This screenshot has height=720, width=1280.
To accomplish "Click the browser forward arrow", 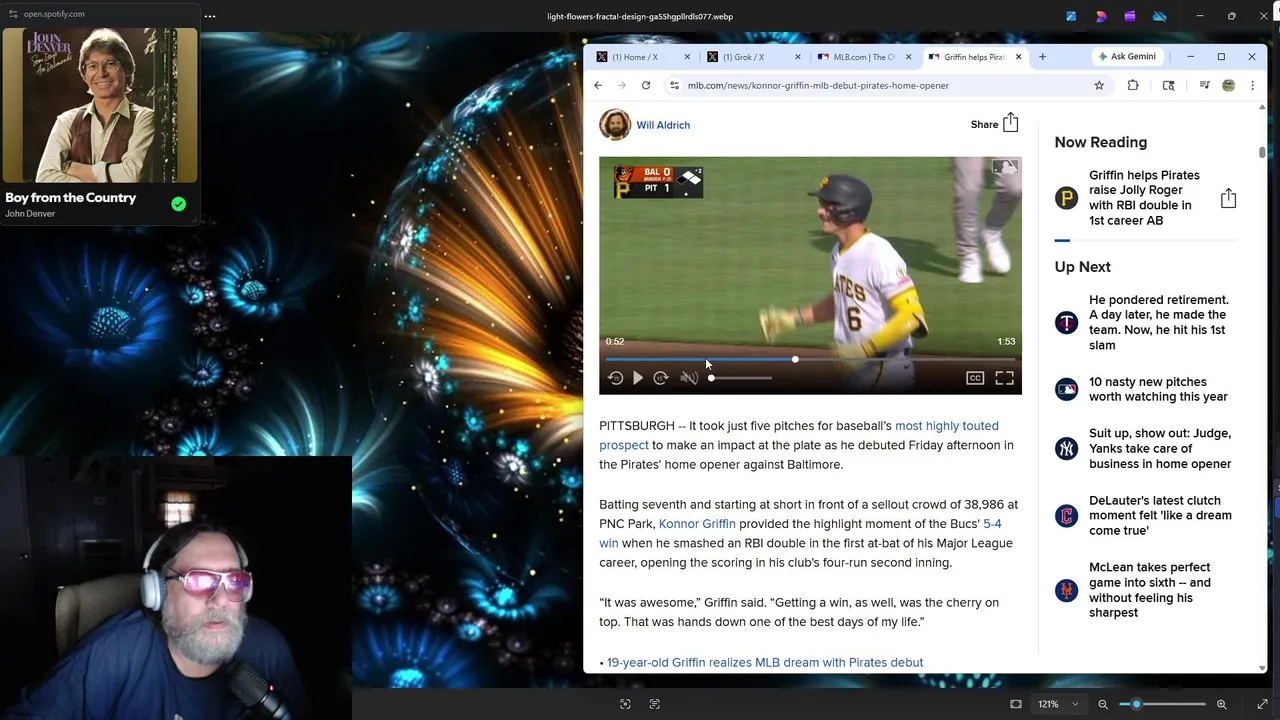I will coord(622,86).
